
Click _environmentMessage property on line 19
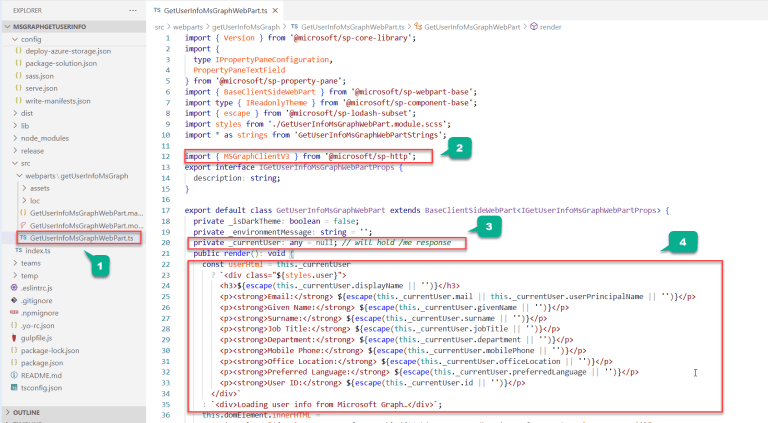(x=270, y=232)
